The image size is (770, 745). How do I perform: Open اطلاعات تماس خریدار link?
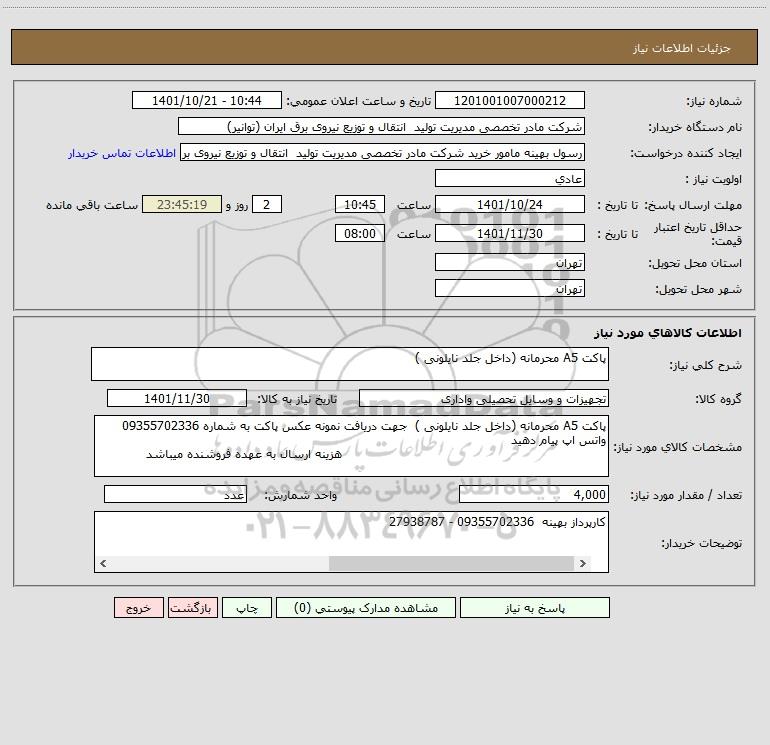(122, 153)
